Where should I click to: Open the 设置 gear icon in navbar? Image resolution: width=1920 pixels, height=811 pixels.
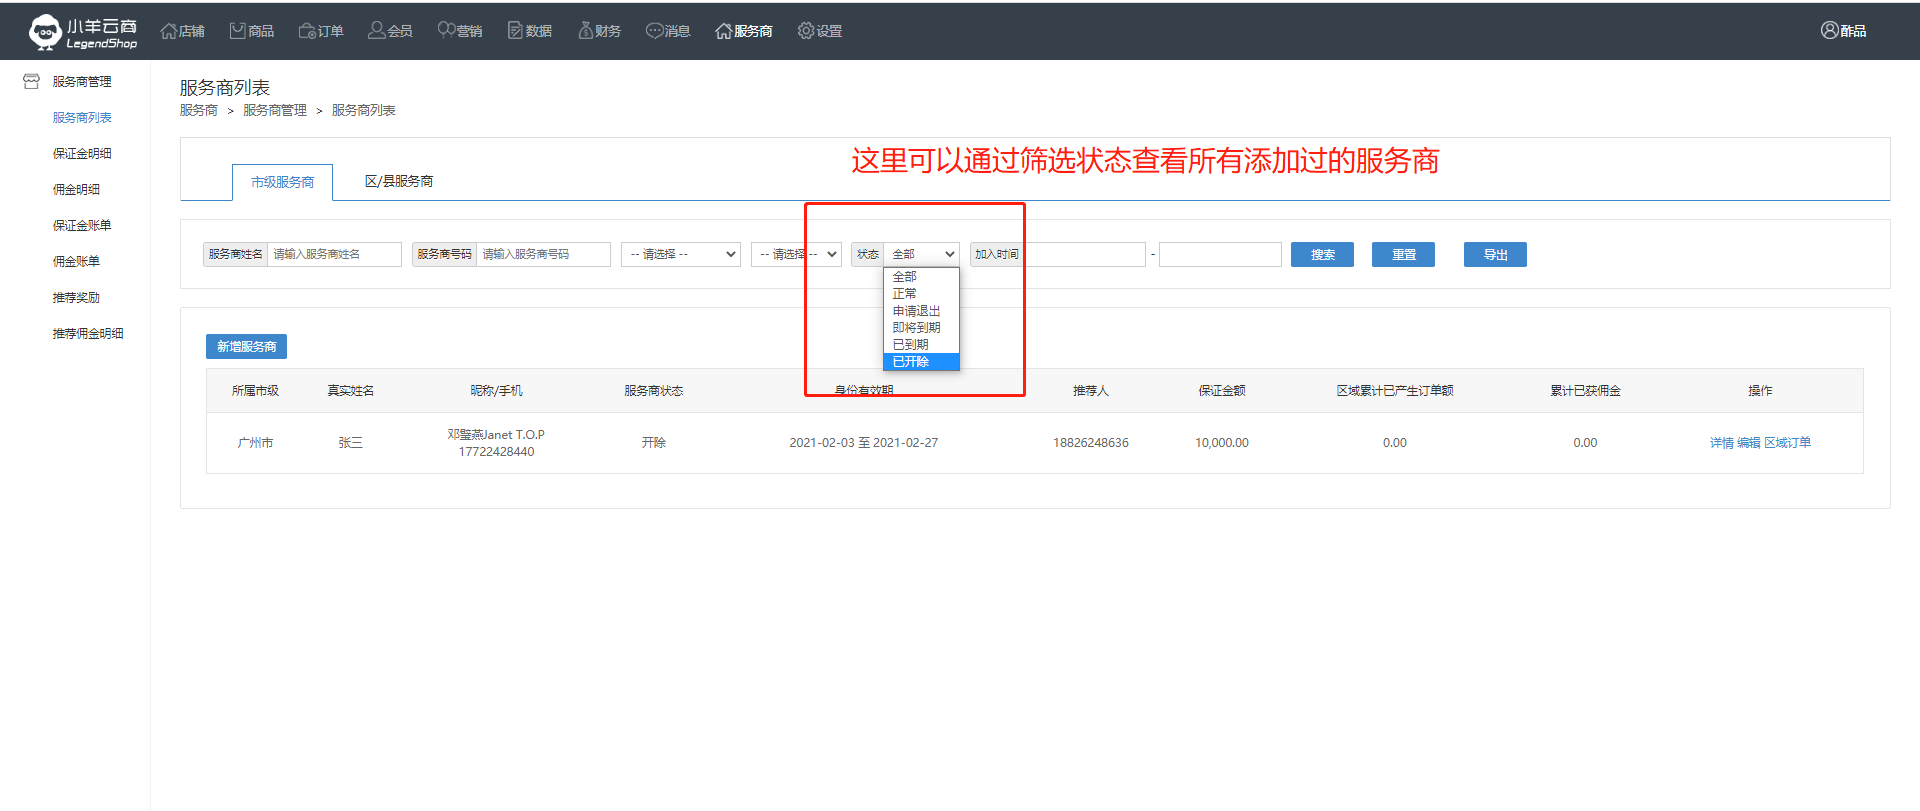click(806, 31)
